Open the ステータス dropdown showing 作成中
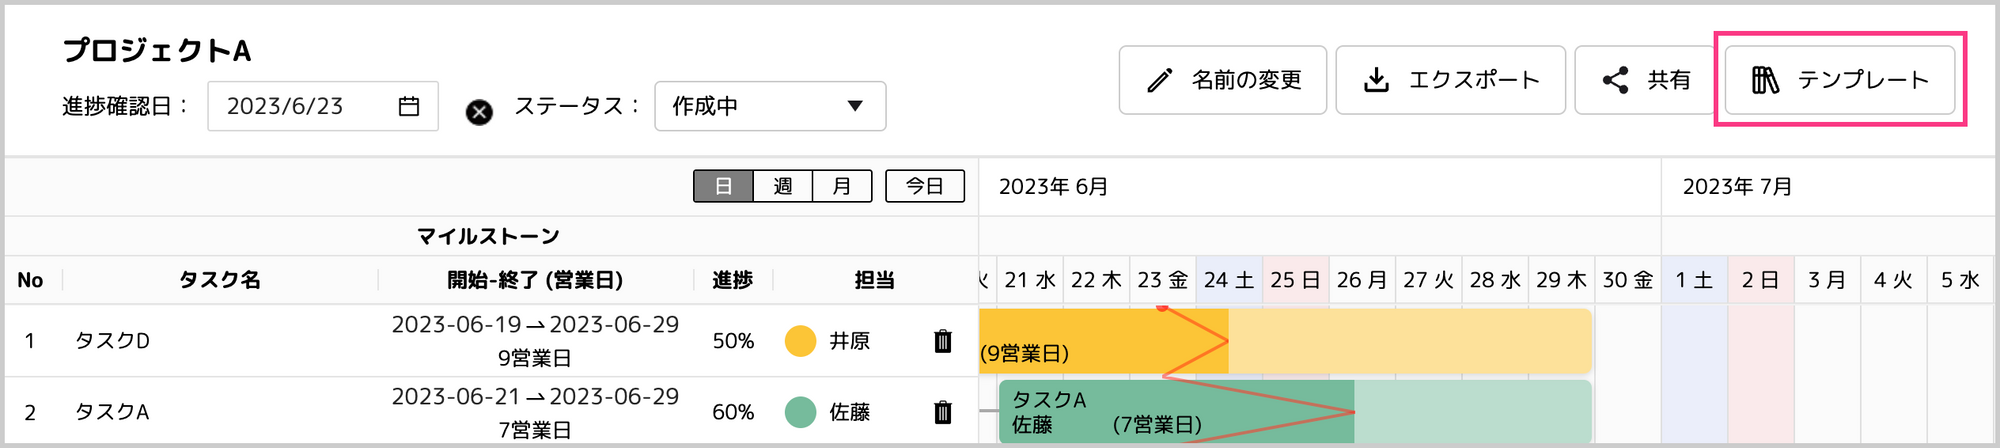Viewport: 2000px width, 448px height. click(x=770, y=106)
